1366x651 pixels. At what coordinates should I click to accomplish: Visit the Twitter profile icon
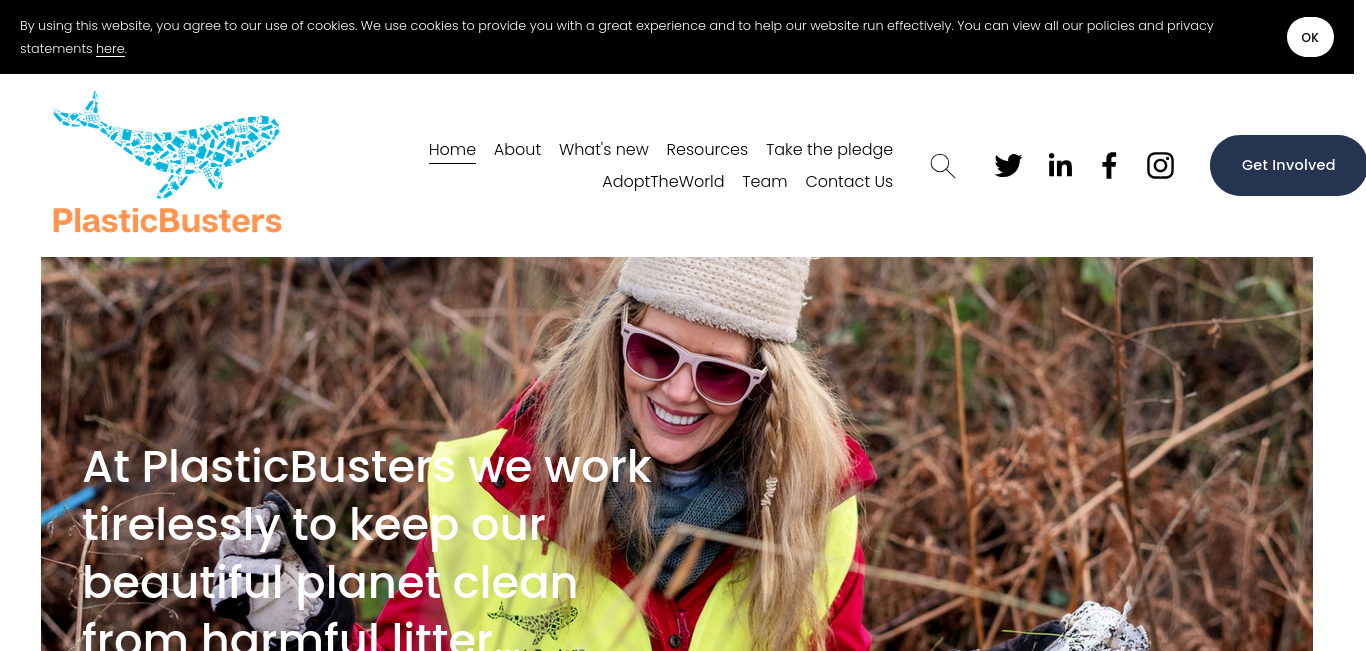[1008, 166]
